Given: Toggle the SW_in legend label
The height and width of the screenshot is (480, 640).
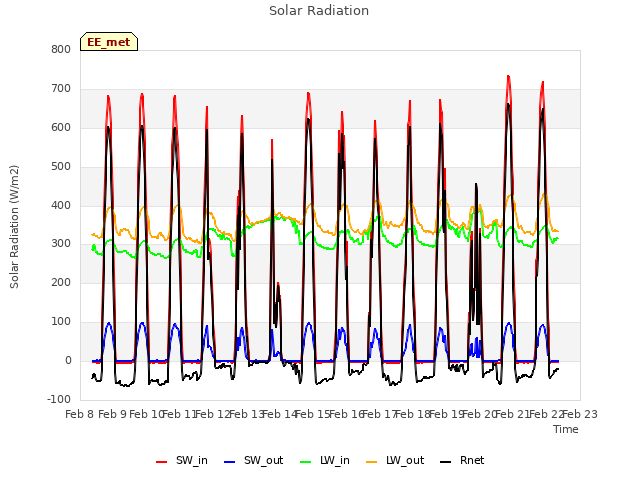Looking at the screenshot, I should [x=192, y=460].
